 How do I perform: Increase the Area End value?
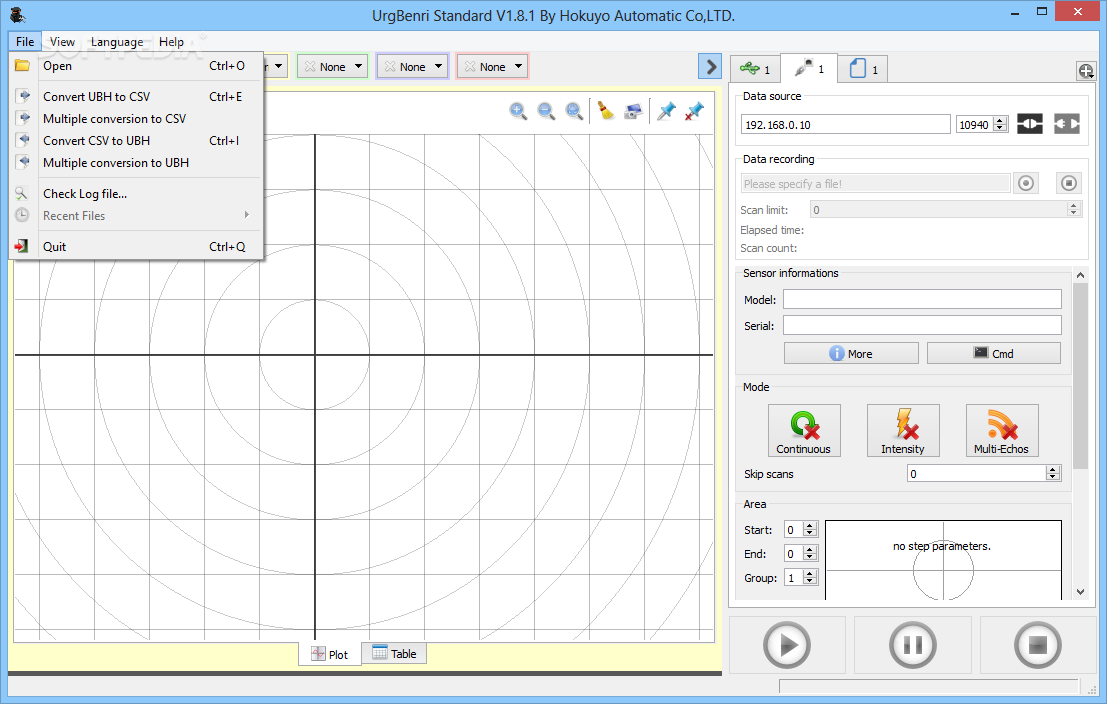coord(810,550)
